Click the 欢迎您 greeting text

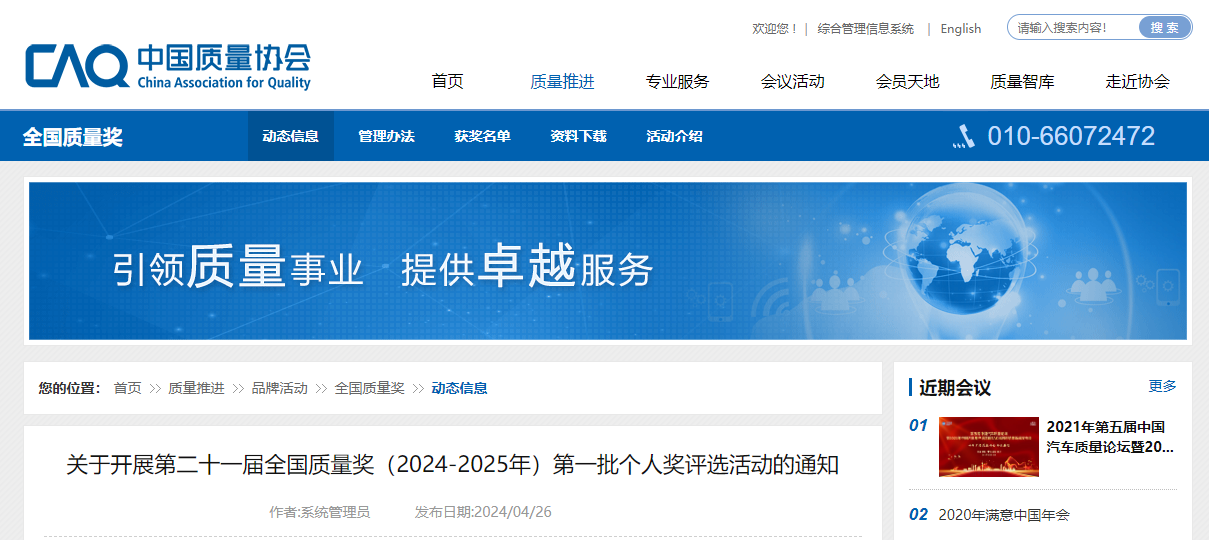click(x=775, y=29)
